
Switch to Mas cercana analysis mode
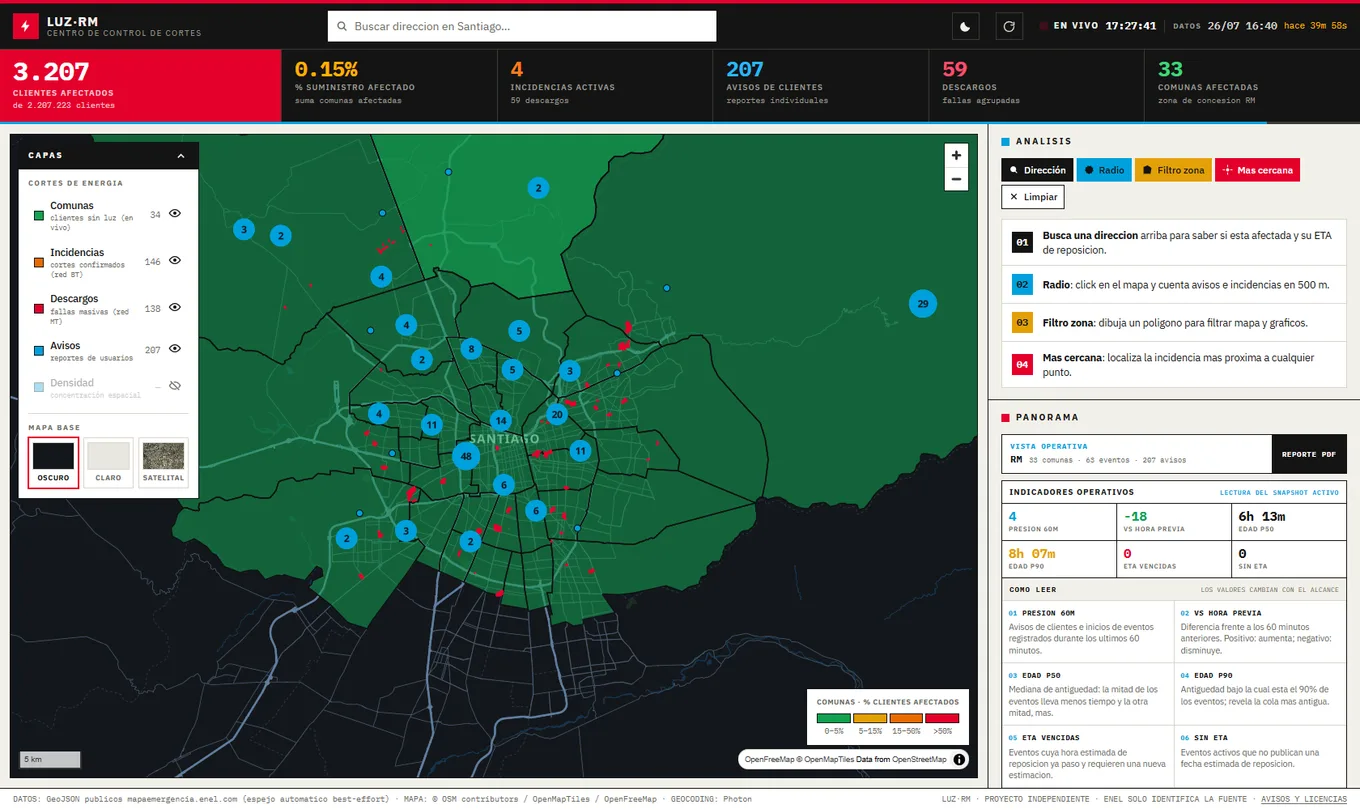[x=1257, y=170]
